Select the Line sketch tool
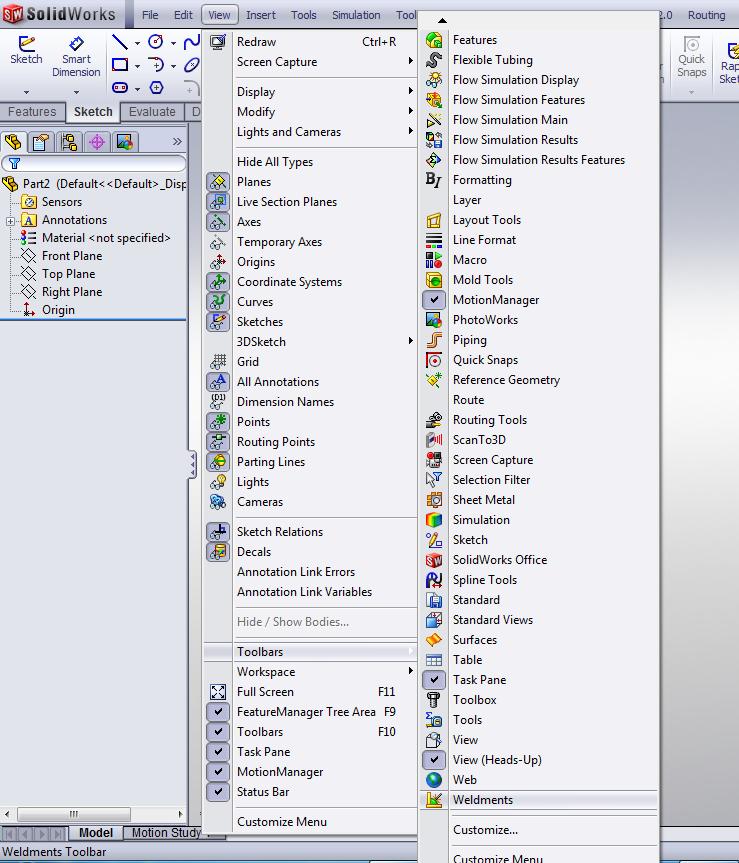The width and height of the screenshot is (739, 863). click(119, 42)
